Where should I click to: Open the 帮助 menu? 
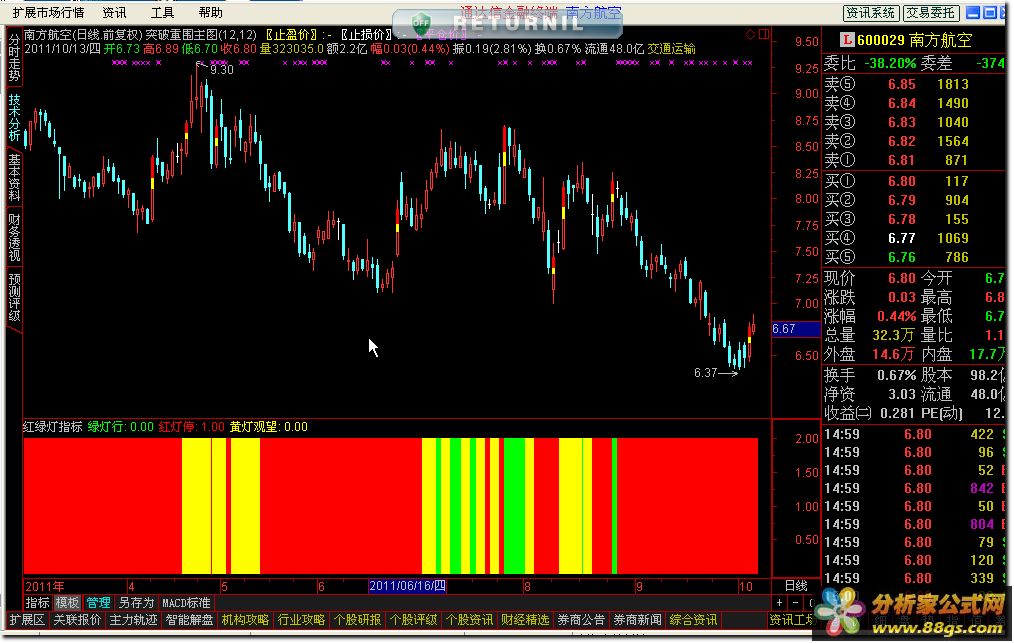(210, 12)
